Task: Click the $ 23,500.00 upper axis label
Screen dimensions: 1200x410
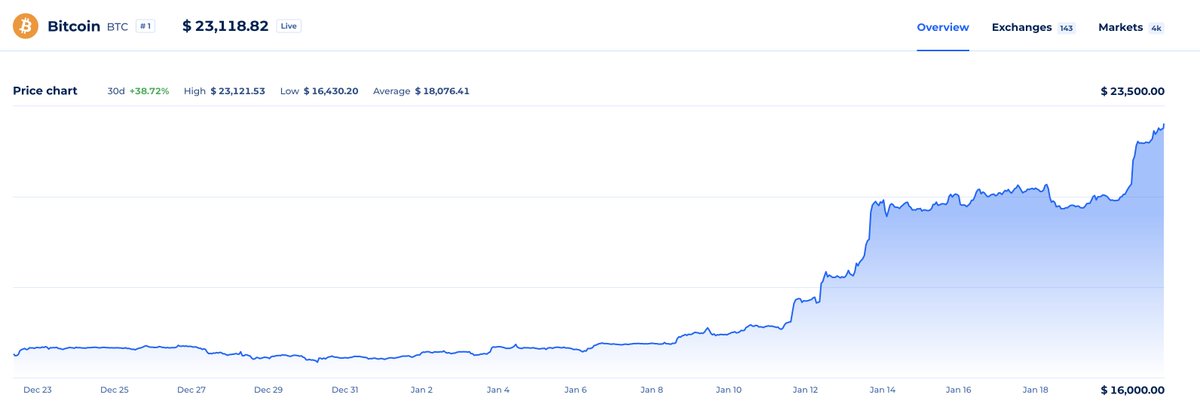Action: (x=1132, y=91)
